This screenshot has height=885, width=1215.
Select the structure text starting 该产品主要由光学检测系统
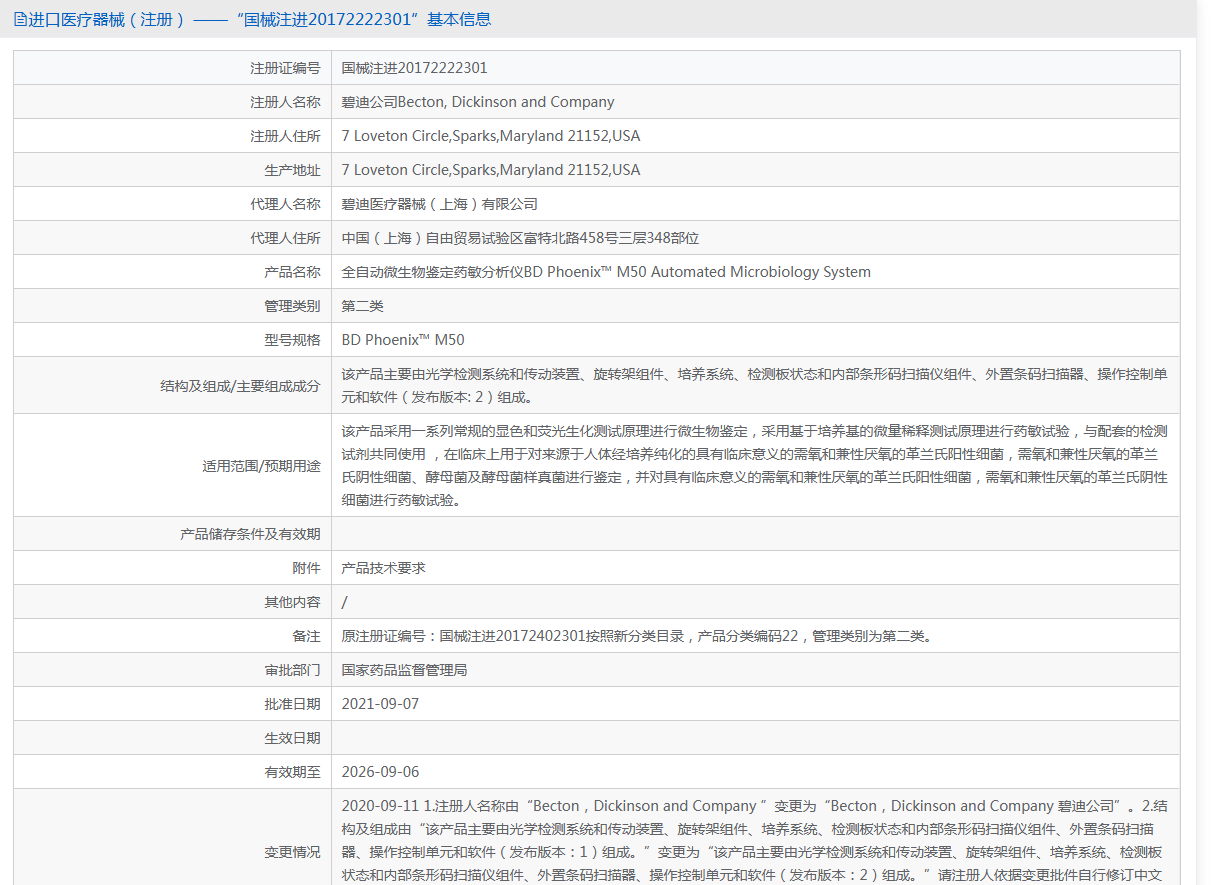coord(754,386)
